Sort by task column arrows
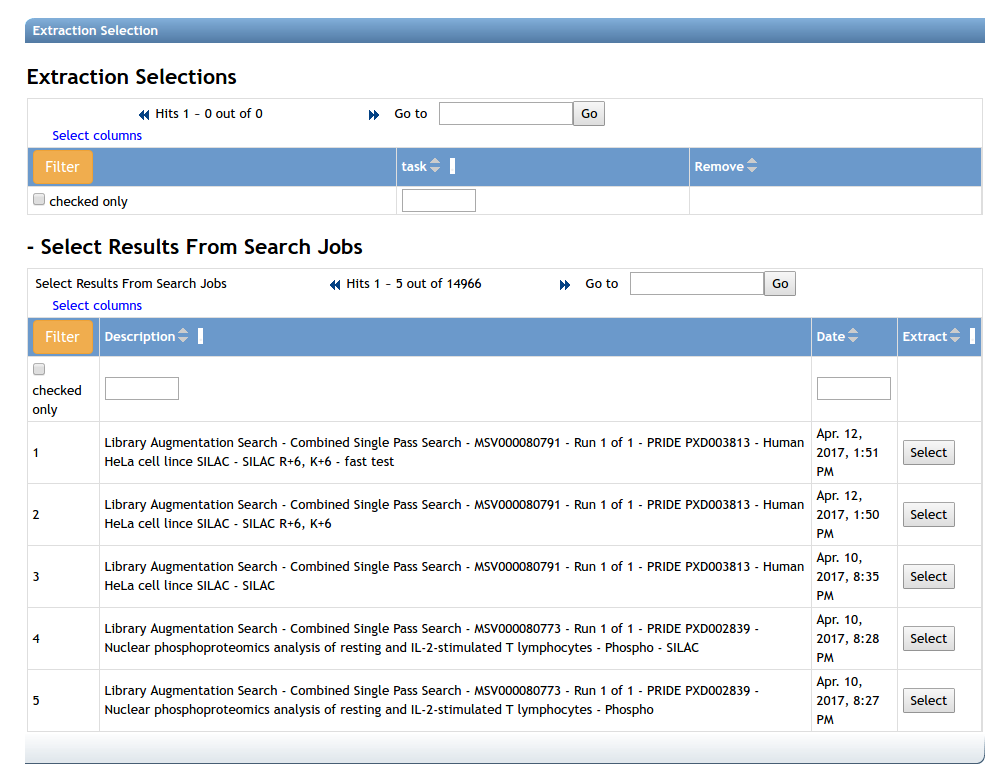This screenshot has height=772, width=1004. (x=435, y=167)
